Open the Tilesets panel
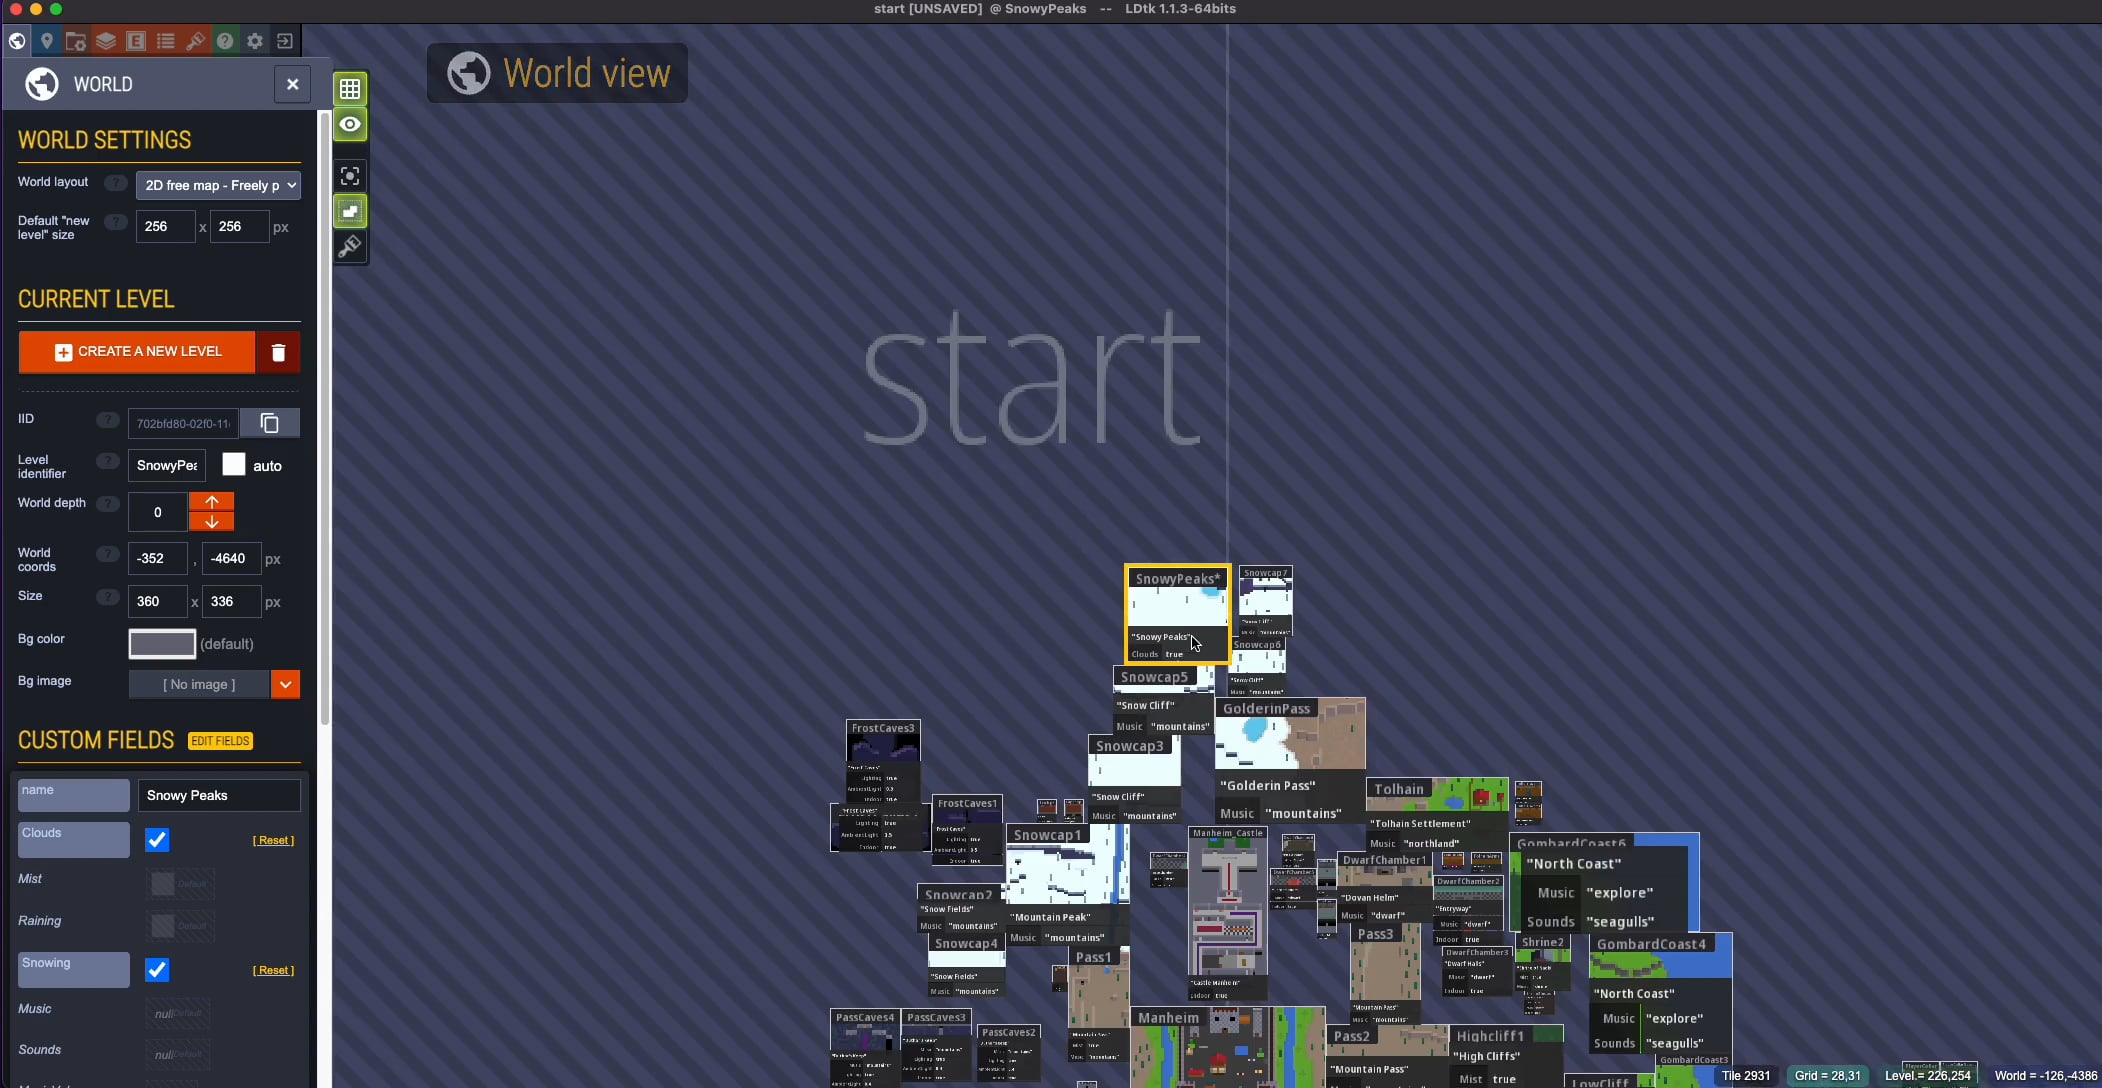The image size is (2102, 1088). (x=196, y=41)
